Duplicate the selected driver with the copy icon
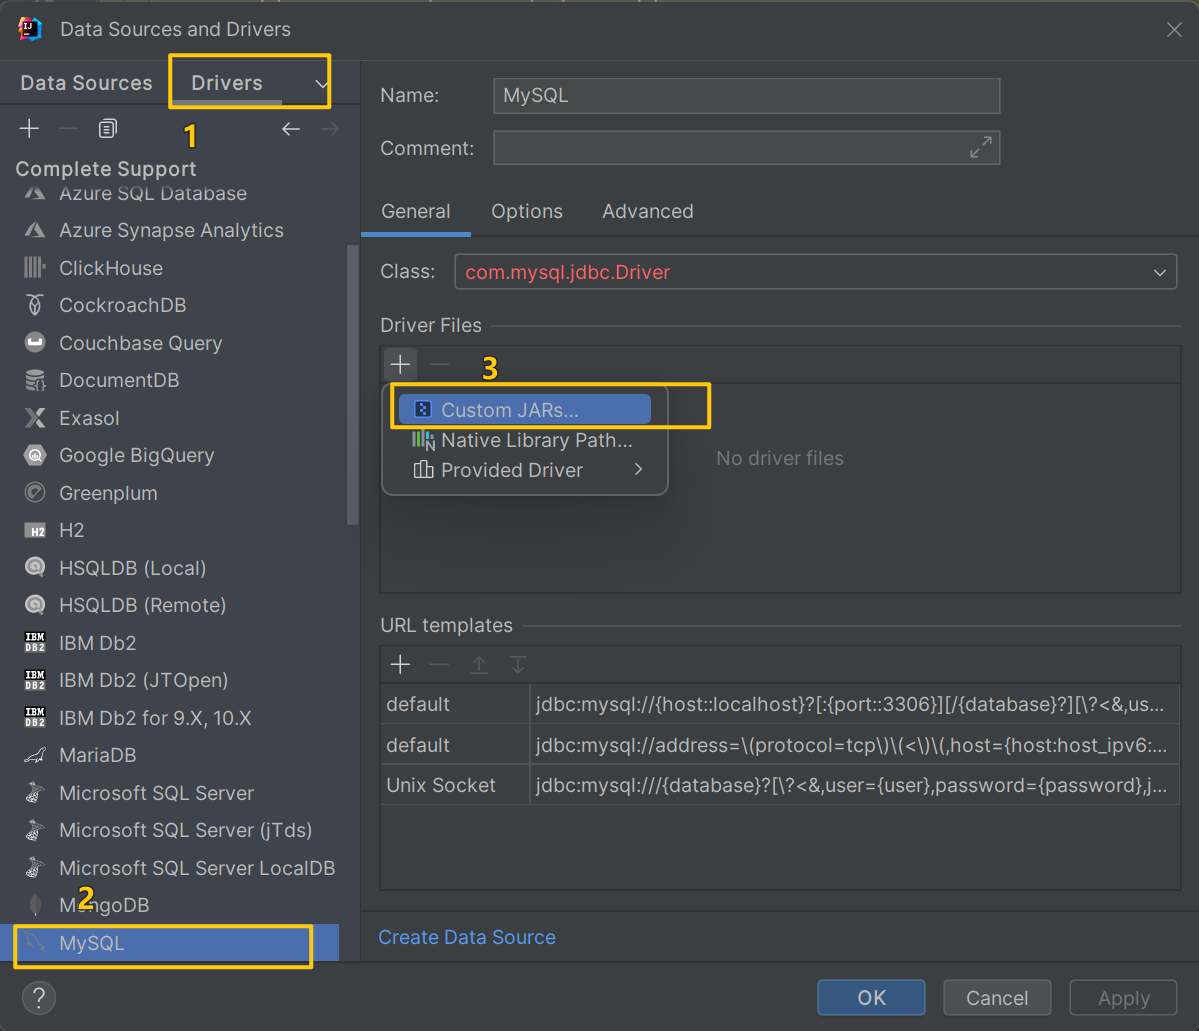 [107, 128]
